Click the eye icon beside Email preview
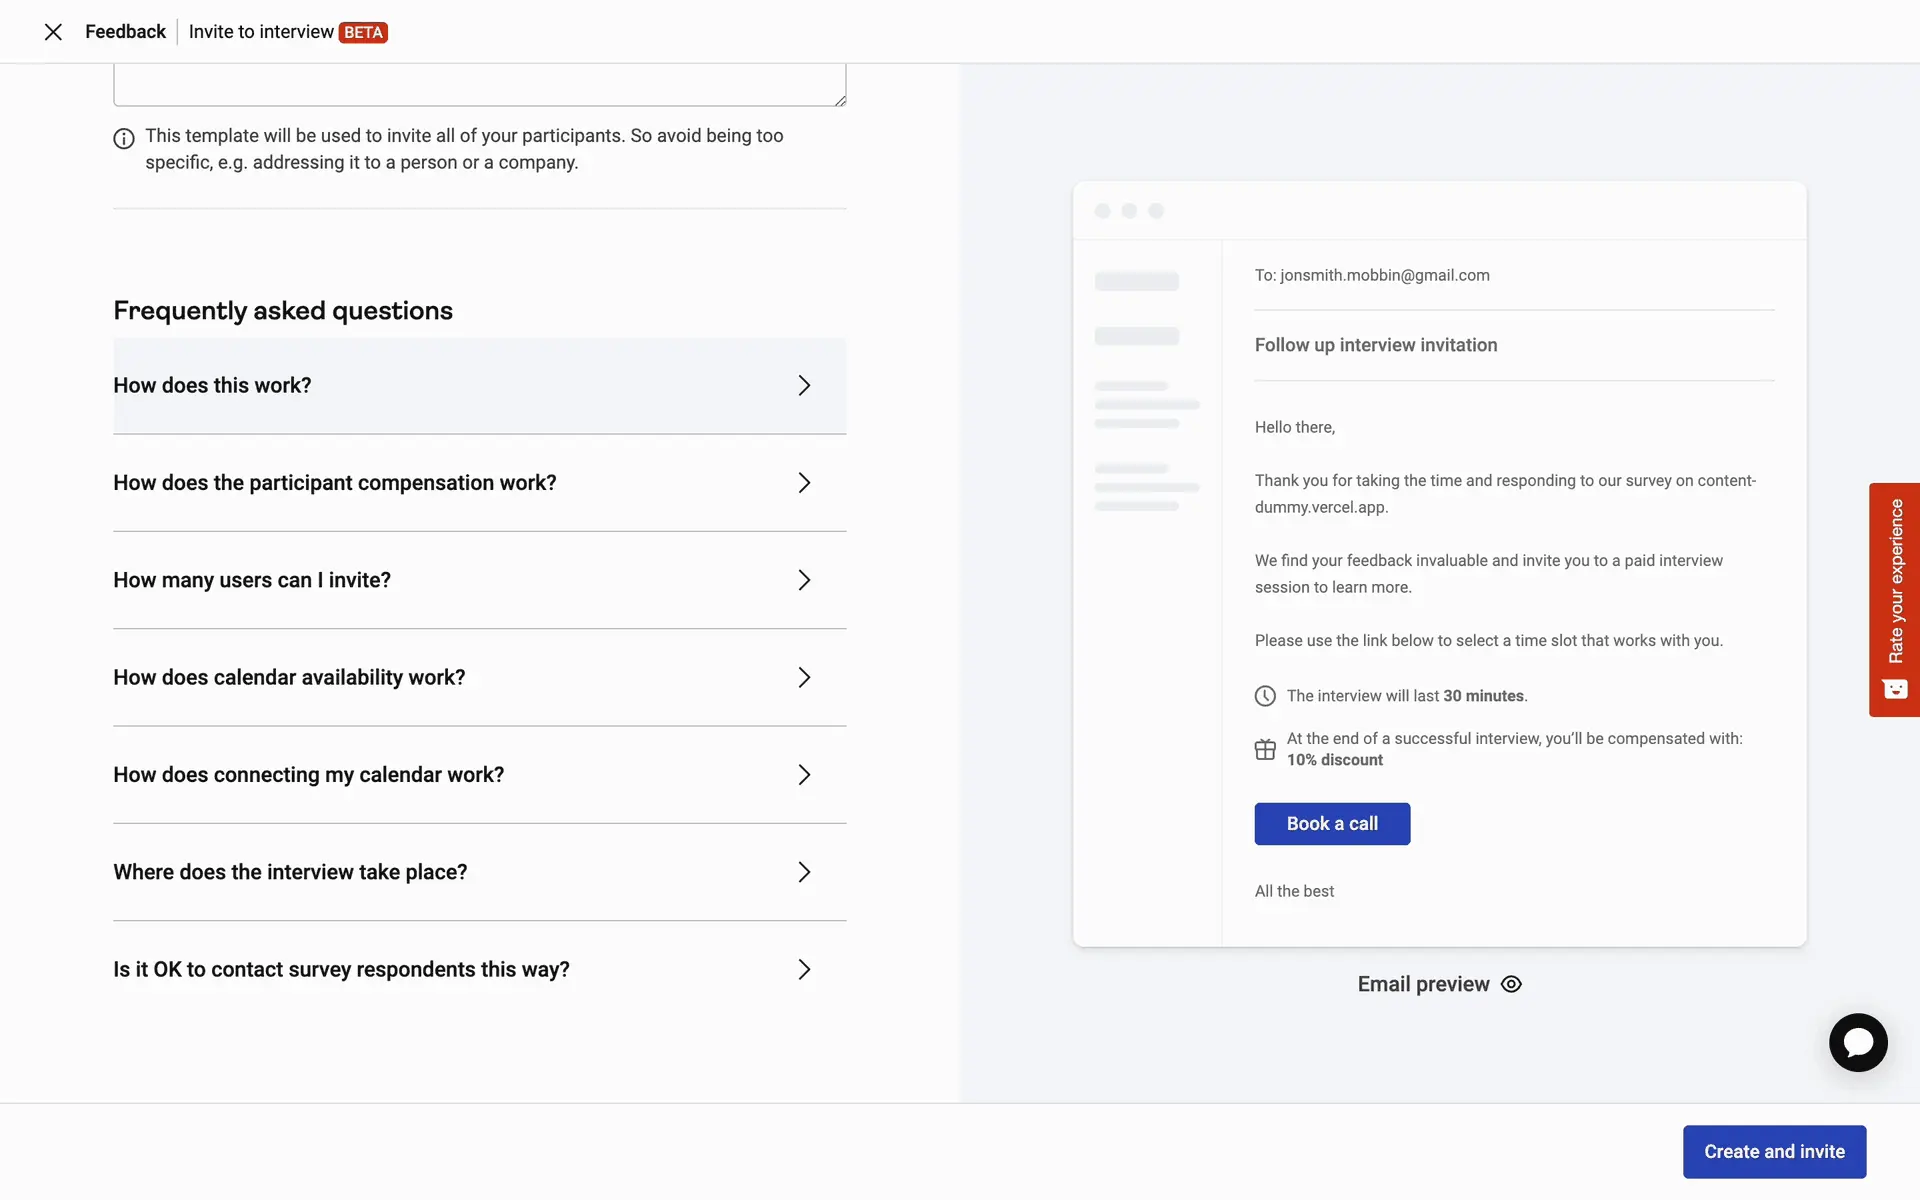Viewport: 1920px width, 1200px height. (1511, 984)
